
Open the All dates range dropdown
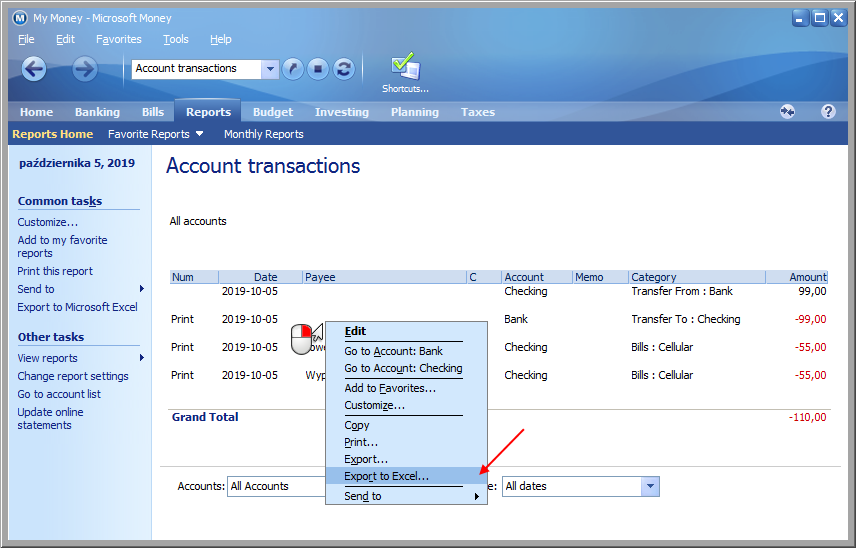pos(650,486)
